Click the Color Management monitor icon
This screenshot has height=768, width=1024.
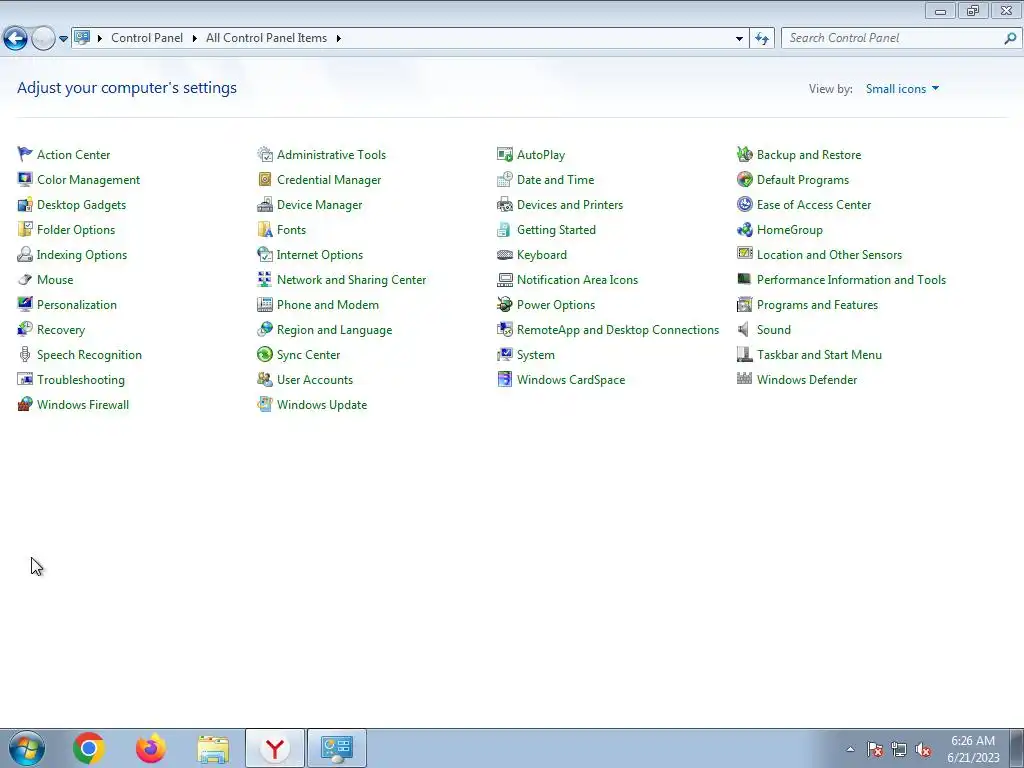25,179
